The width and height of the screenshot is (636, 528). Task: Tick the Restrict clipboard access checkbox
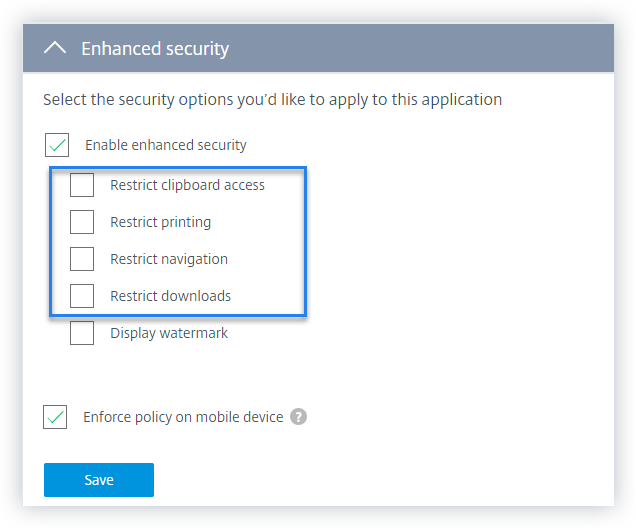[x=82, y=185]
